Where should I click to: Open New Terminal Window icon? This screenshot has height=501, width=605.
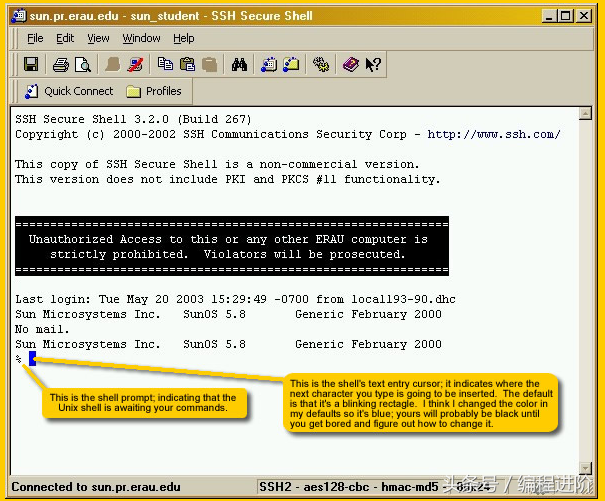point(269,64)
